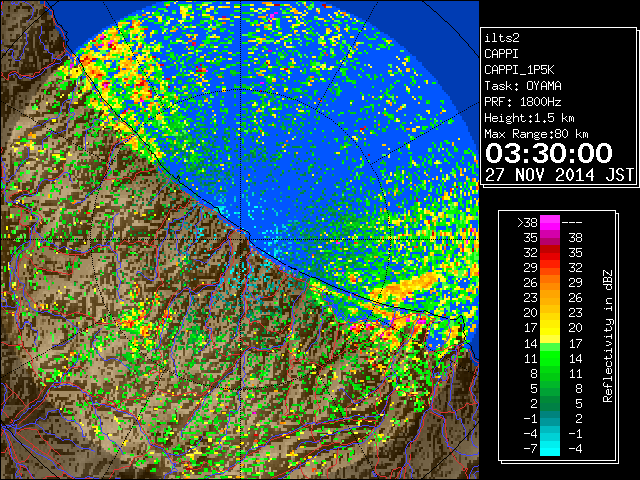Viewport: 640px width, 480px height.
Task: Click the 'Height:1.5 km' line
Action: (x=529, y=118)
